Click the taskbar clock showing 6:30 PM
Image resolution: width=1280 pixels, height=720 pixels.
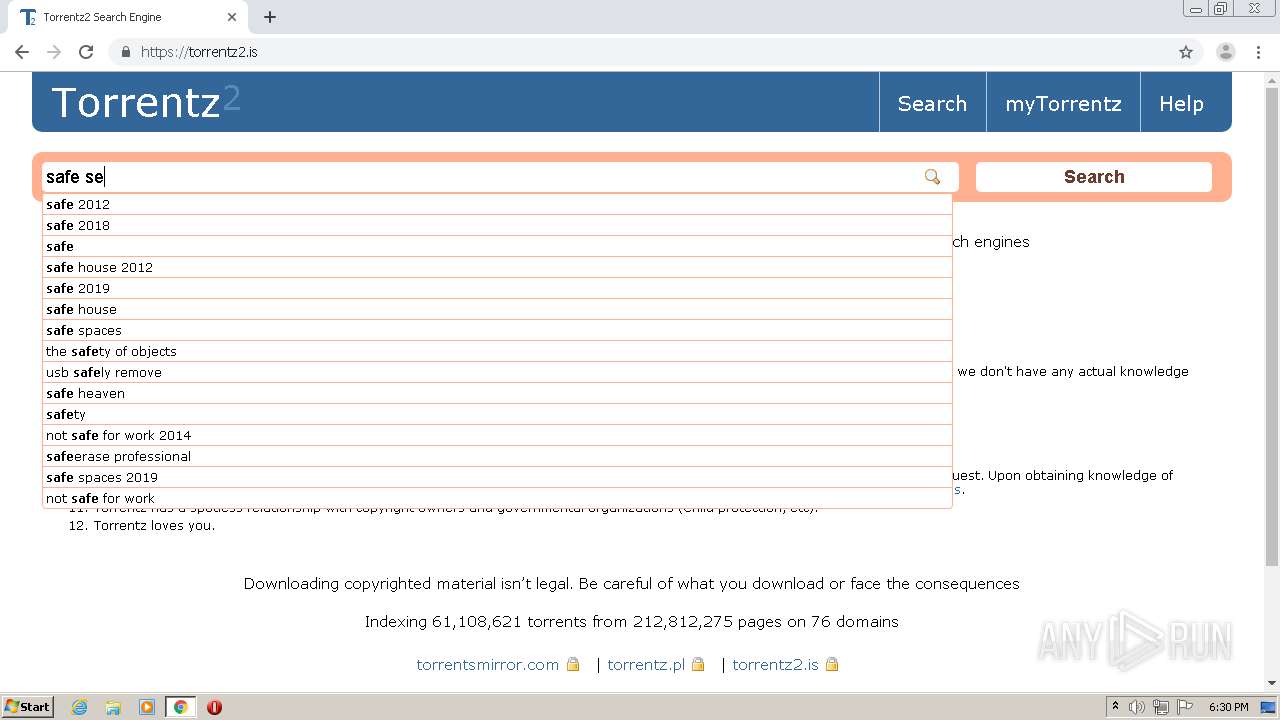tap(1228, 707)
